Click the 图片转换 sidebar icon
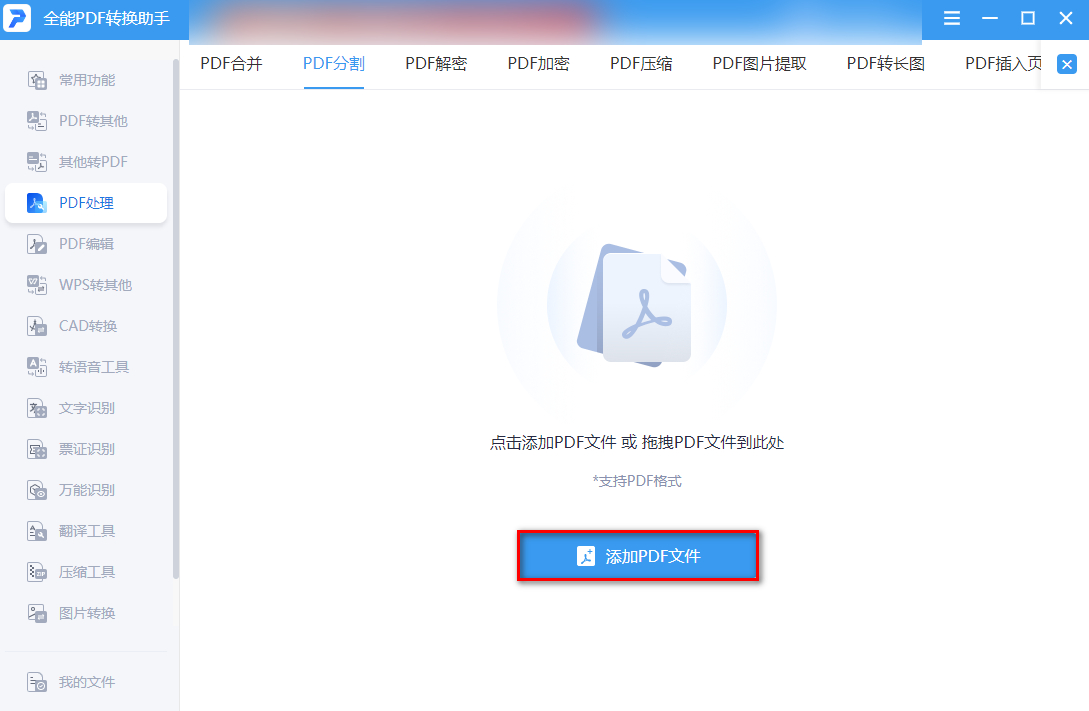This screenshot has height=711, width=1089. pos(37,613)
